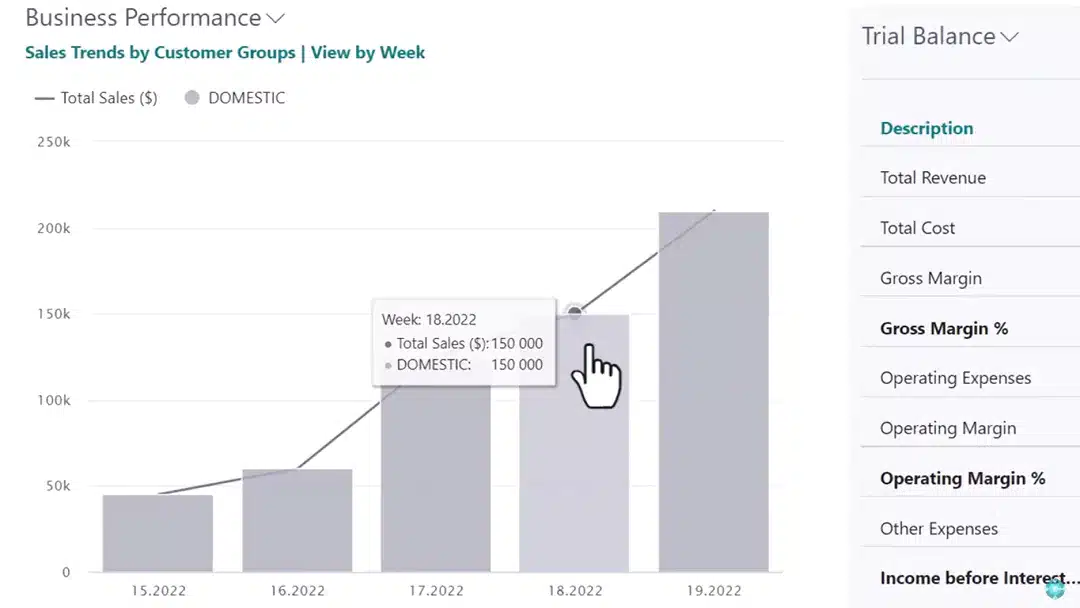Expand the Business Performance chevron
Viewport: 1080px width, 608px height.
coord(276,18)
